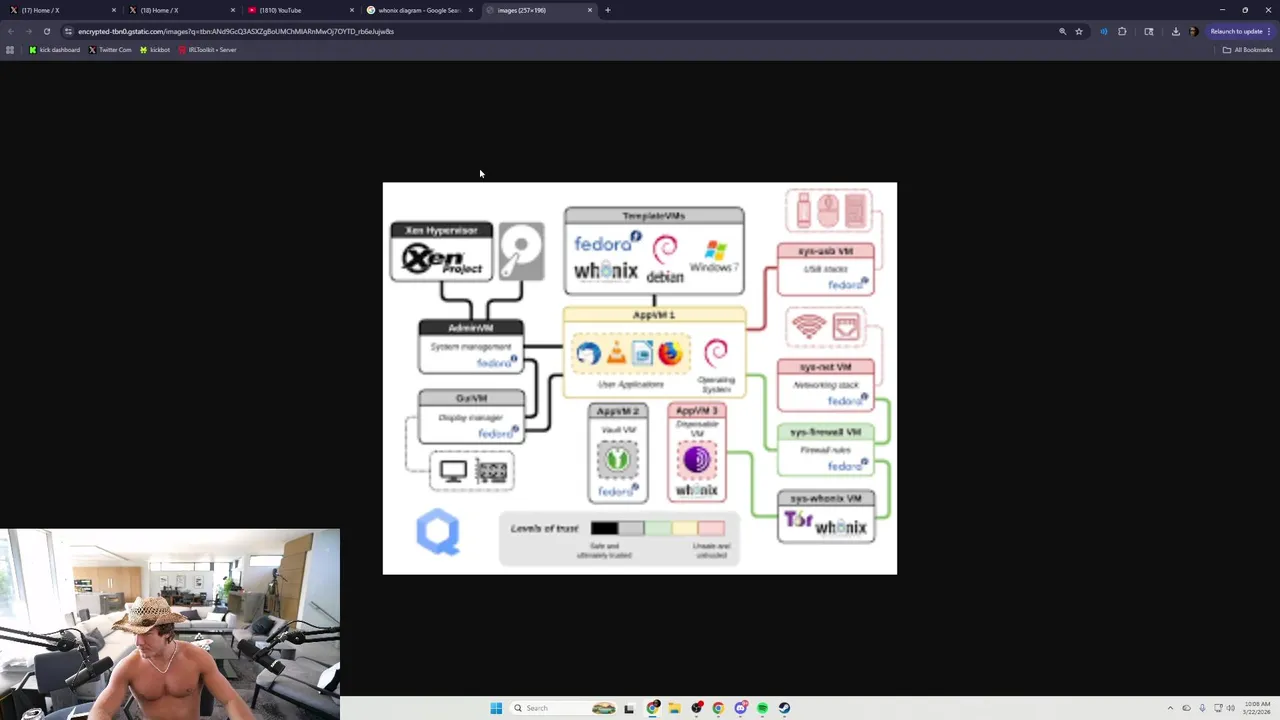
Task: Open the Chrome profile avatar
Action: [x=1193, y=31]
